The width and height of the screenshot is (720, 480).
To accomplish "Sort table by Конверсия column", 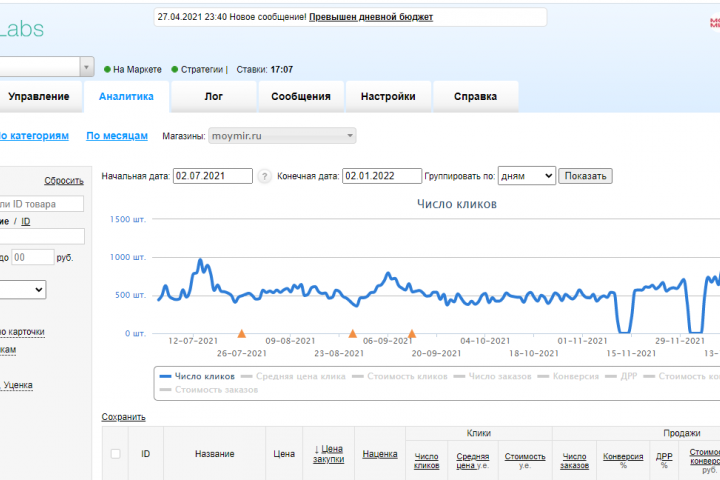I will pos(623,457).
